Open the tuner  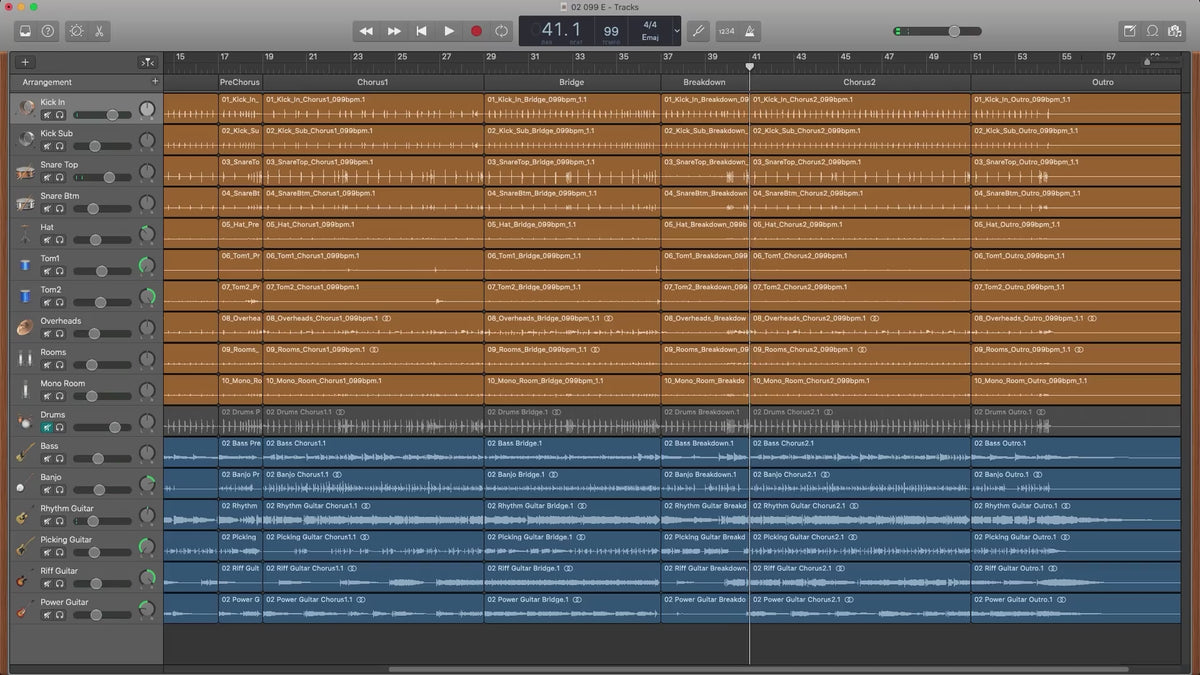click(x=699, y=31)
